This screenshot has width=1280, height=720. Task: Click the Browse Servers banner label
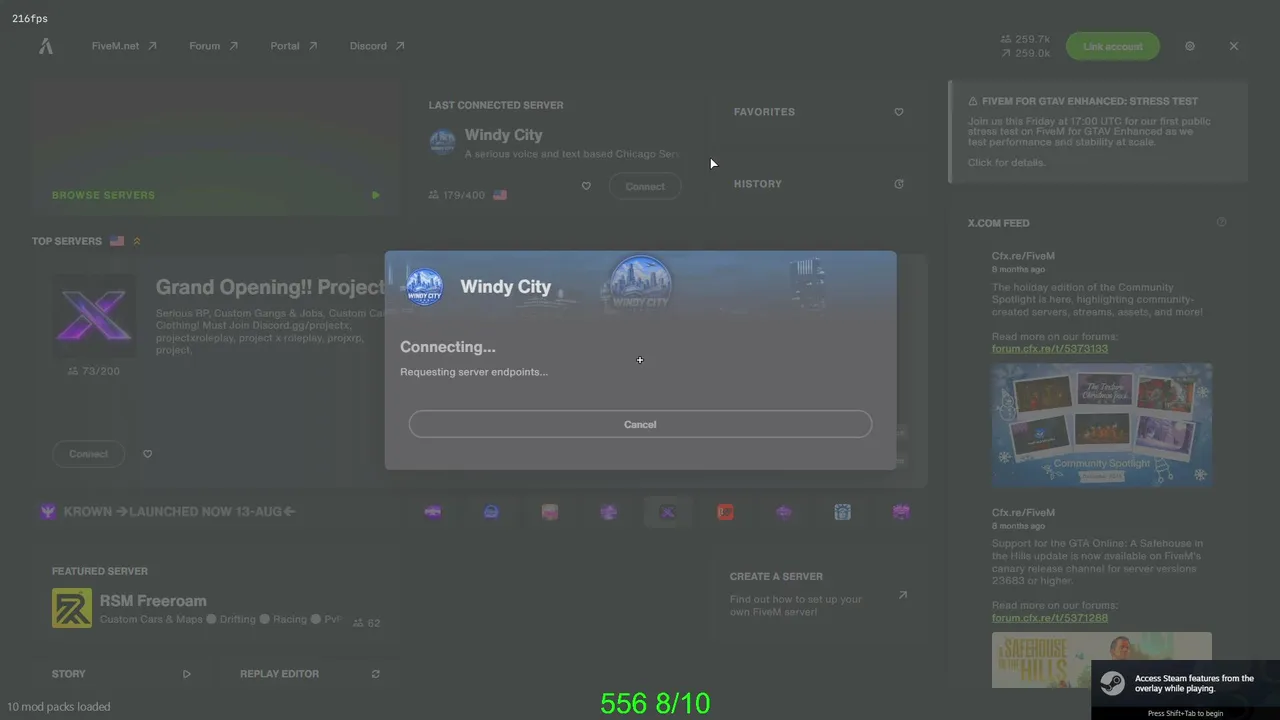(103, 195)
